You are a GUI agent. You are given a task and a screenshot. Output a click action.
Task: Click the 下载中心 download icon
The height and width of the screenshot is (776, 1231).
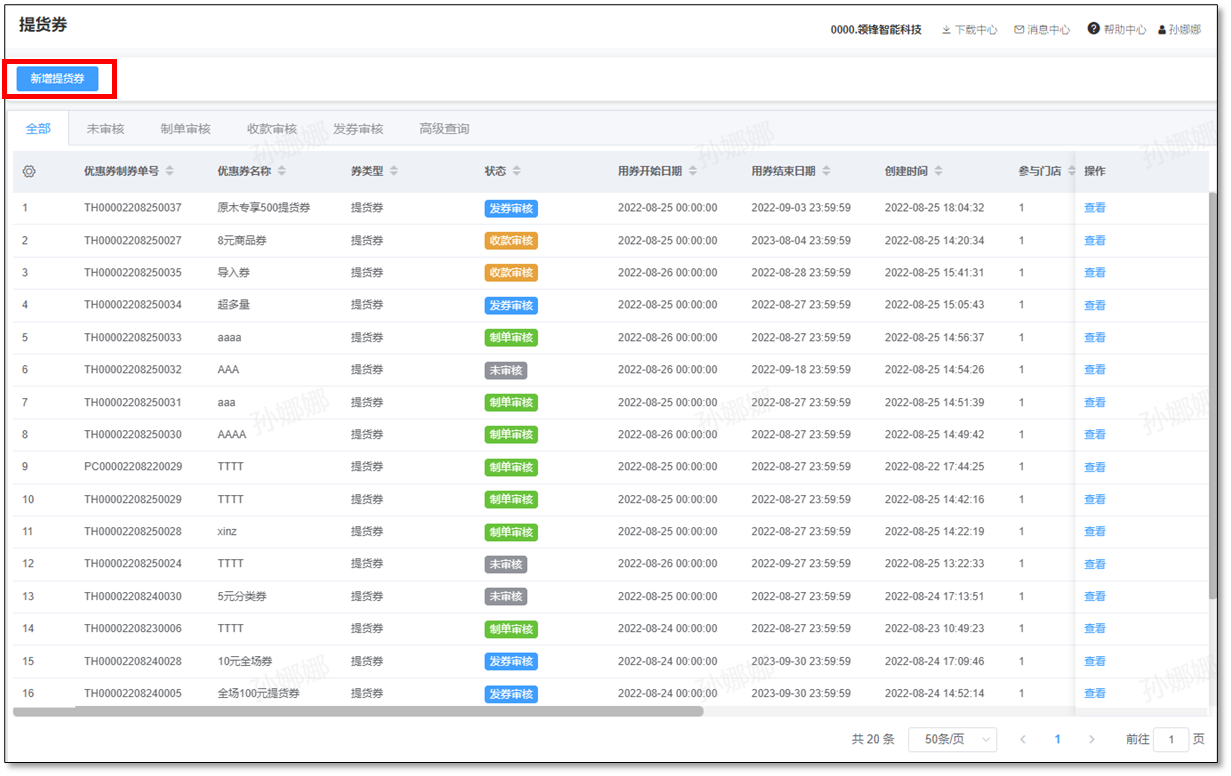tap(946, 30)
